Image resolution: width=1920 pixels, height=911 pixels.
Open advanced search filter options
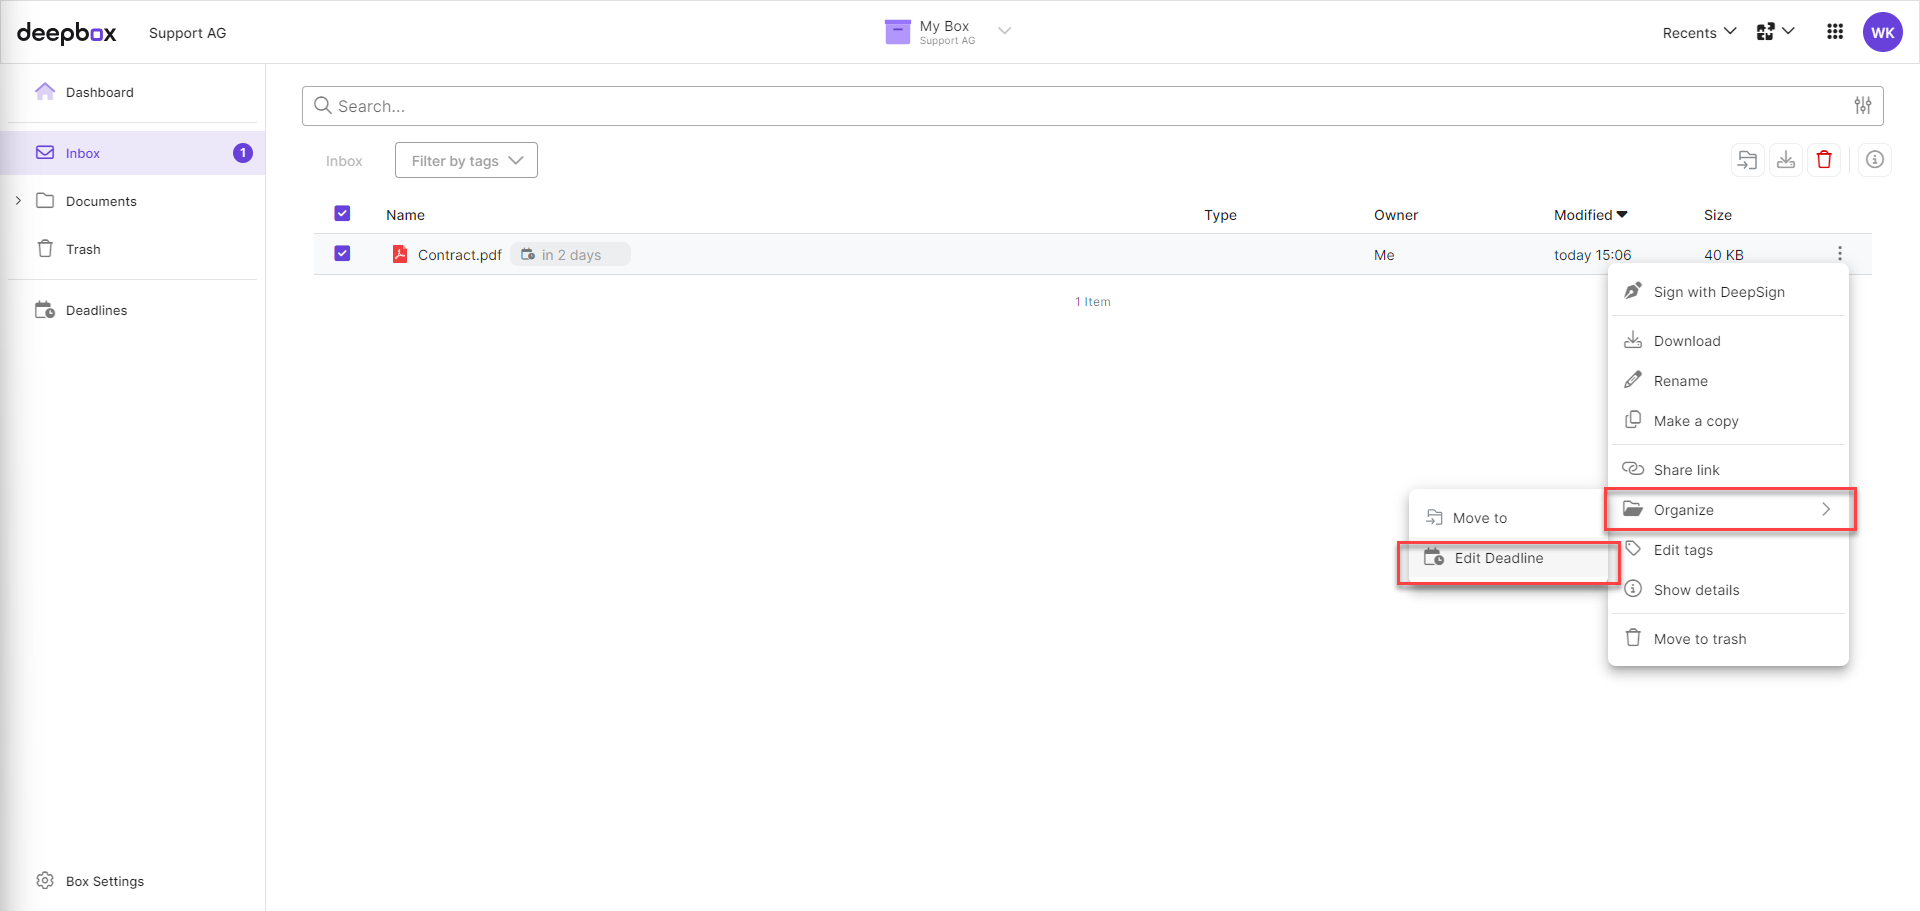[x=1862, y=105]
